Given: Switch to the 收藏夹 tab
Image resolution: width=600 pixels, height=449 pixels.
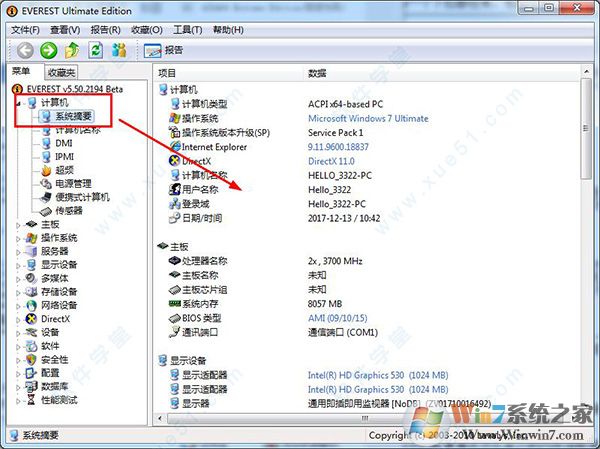Looking at the screenshot, I should click(61, 72).
